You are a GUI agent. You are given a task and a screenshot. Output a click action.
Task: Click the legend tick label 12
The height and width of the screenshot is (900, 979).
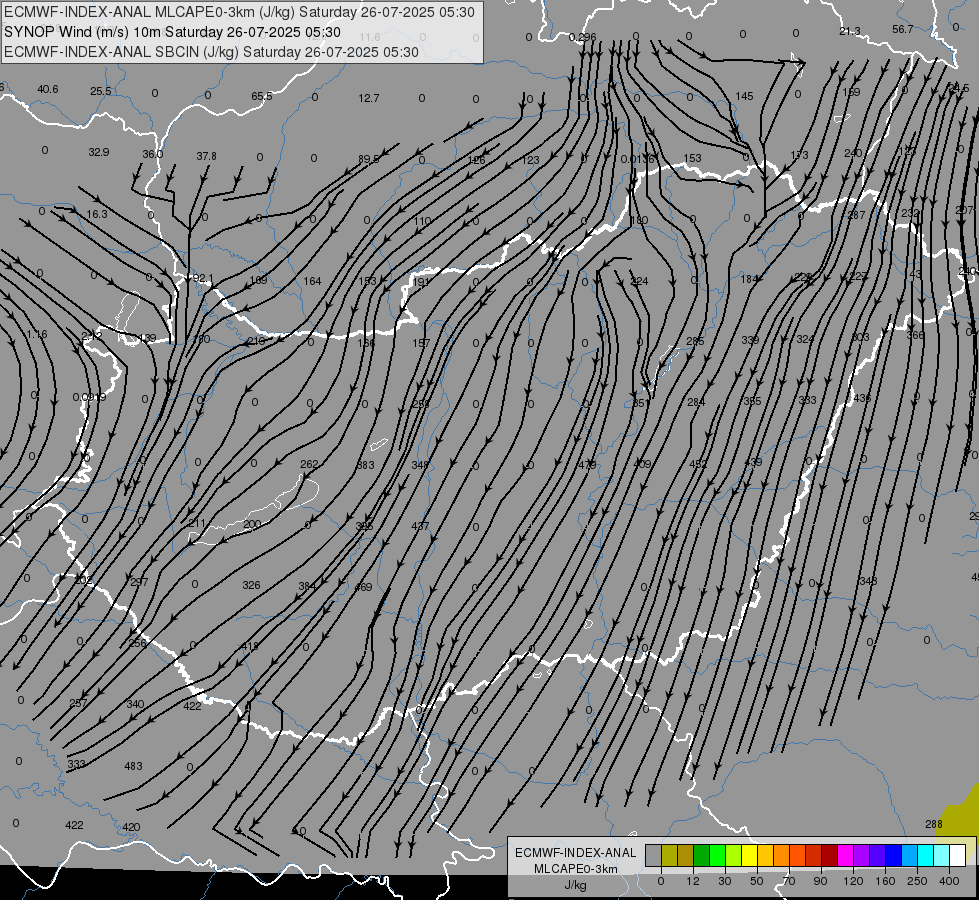pyautogui.click(x=692, y=881)
